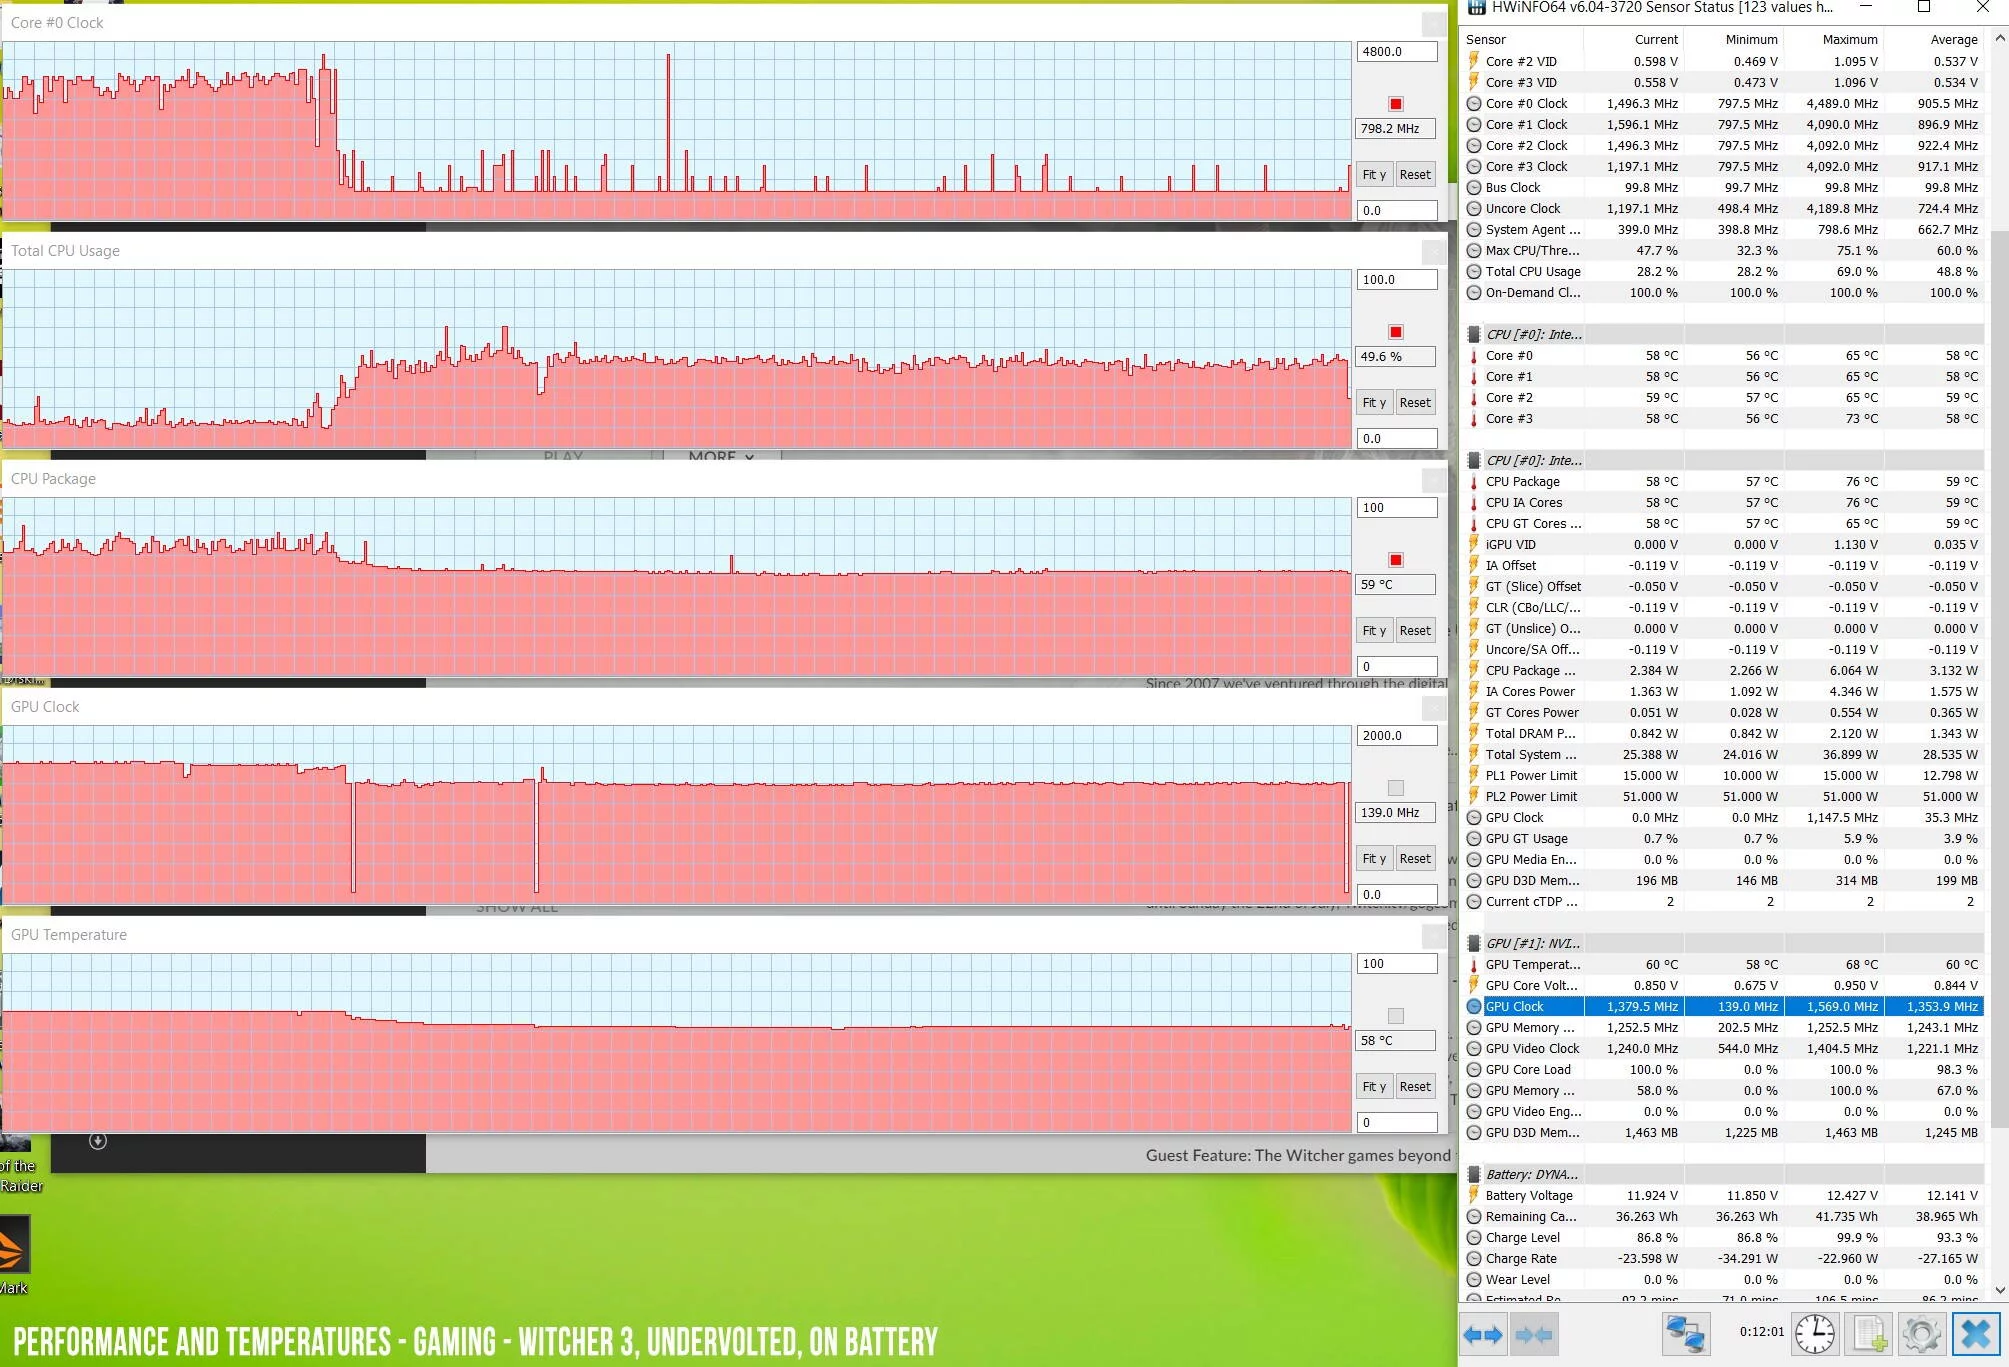The height and width of the screenshot is (1367, 2009).
Task: Click the "0:12:01" elapsed time readout
Action: (1761, 1332)
